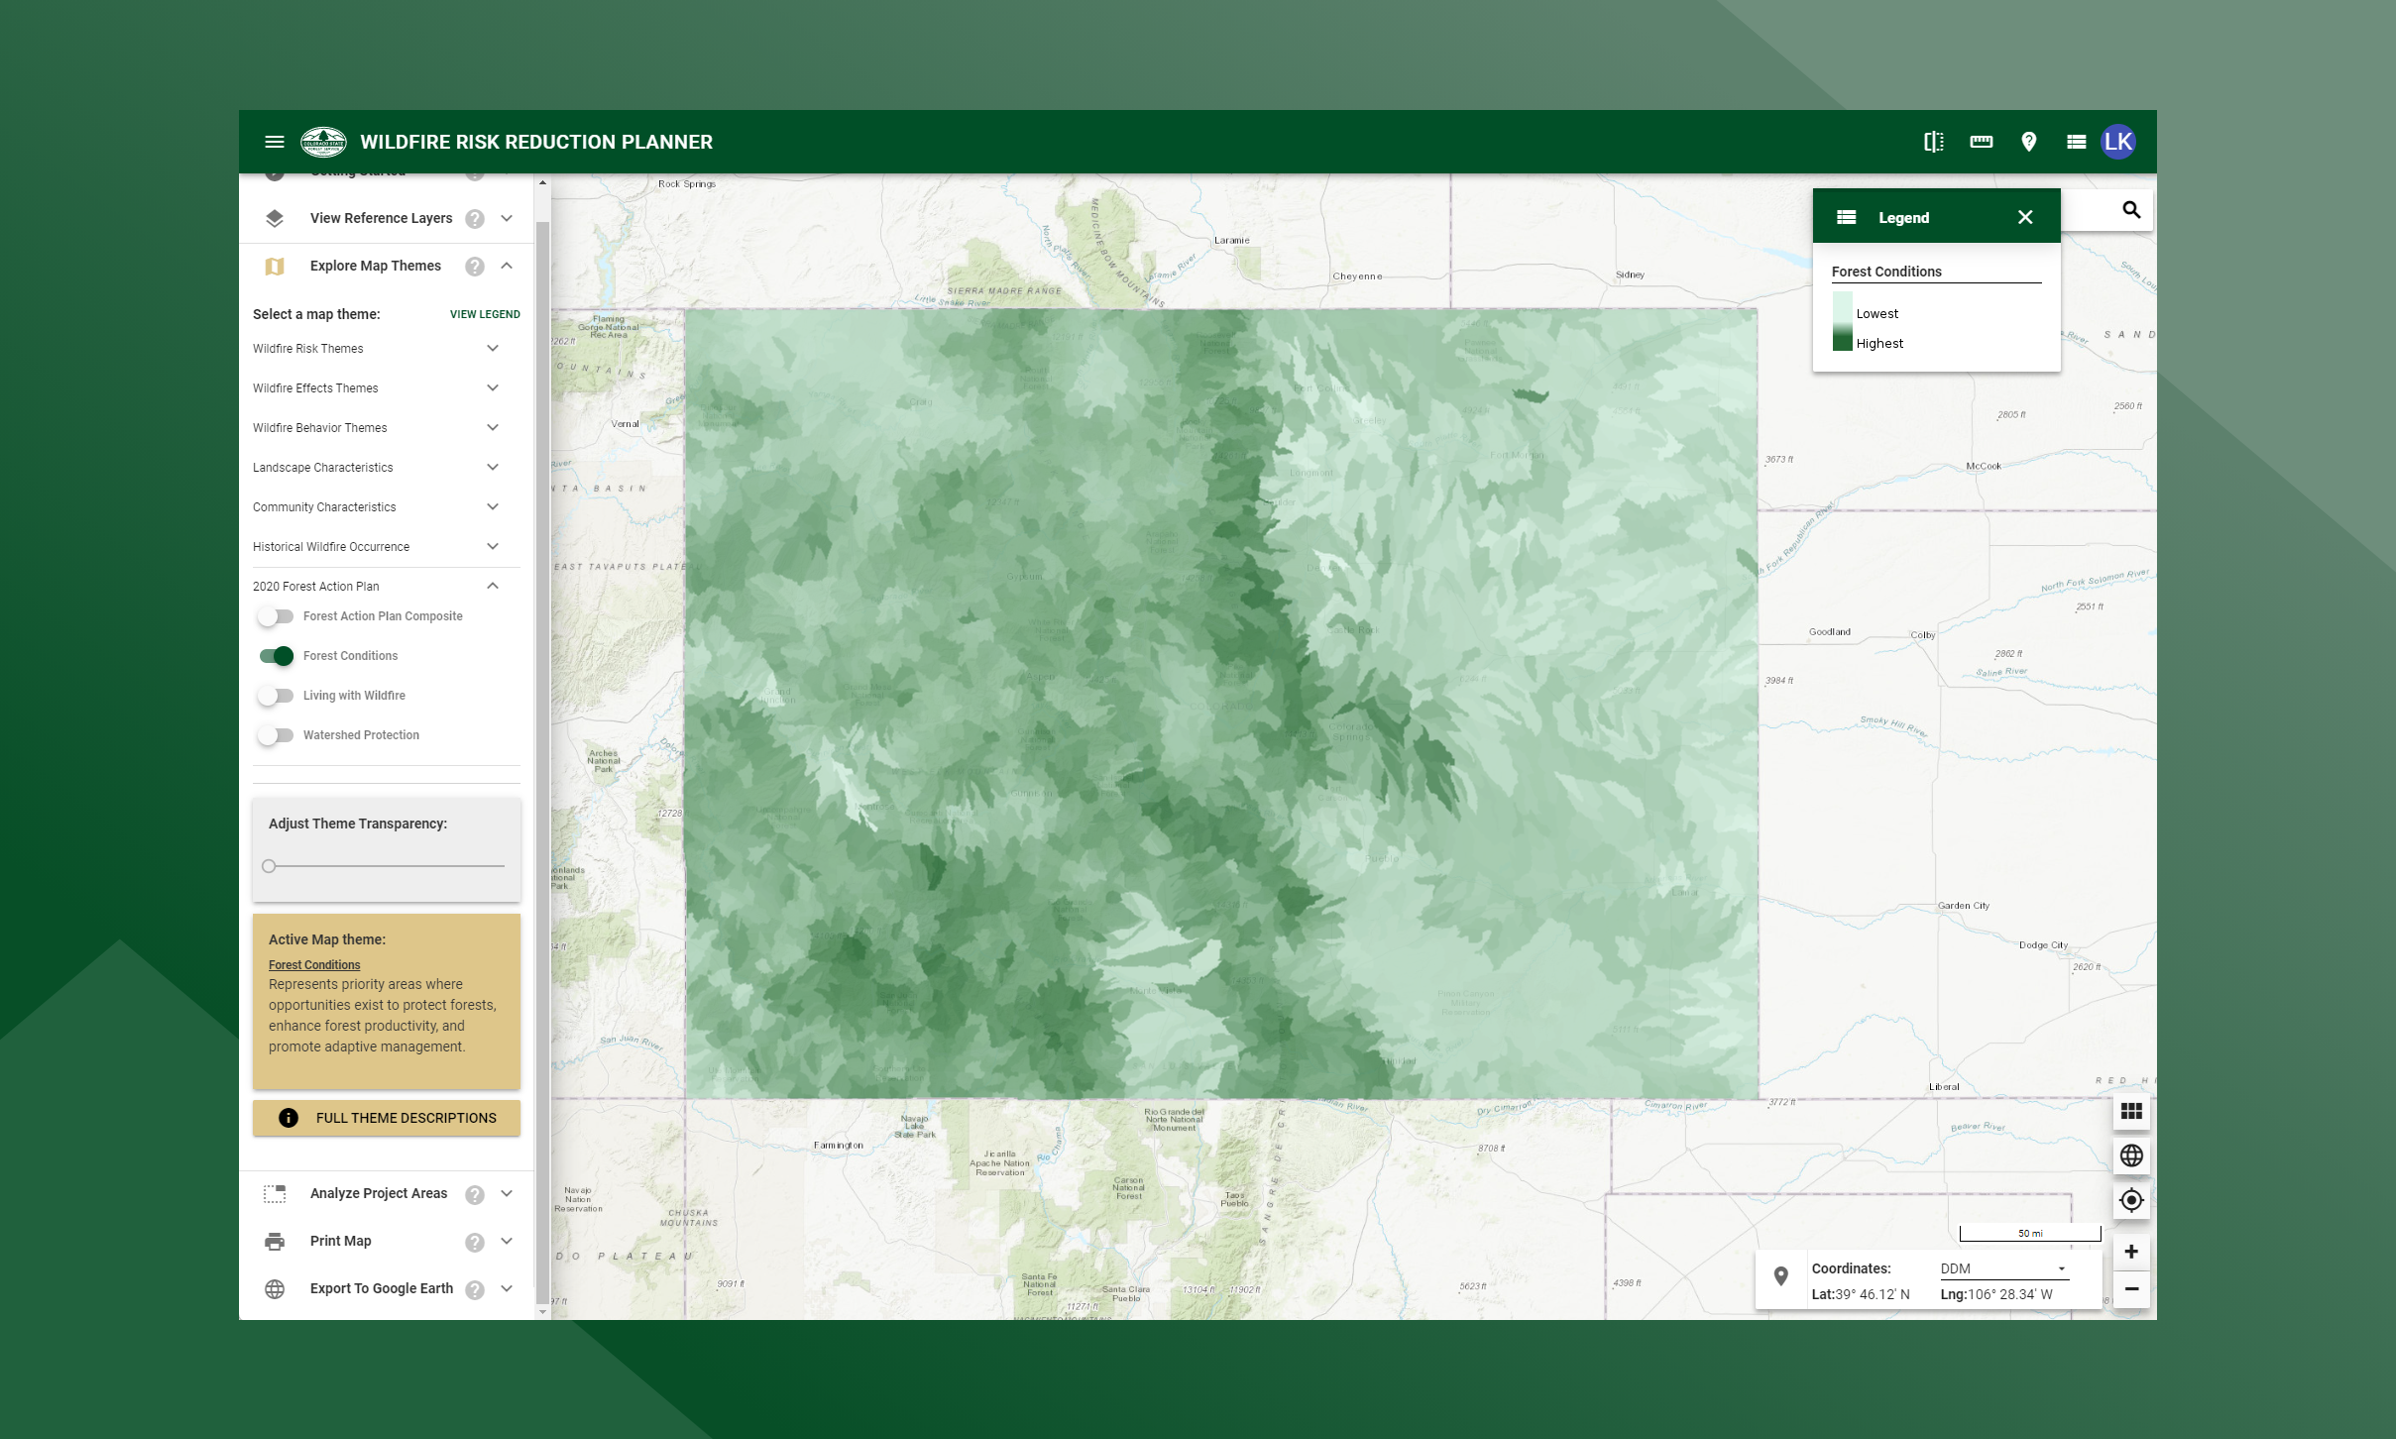The width and height of the screenshot is (2396, 1439).
Task: Click the sidebar scrollbar up arrow
Action: pos(543,183)
